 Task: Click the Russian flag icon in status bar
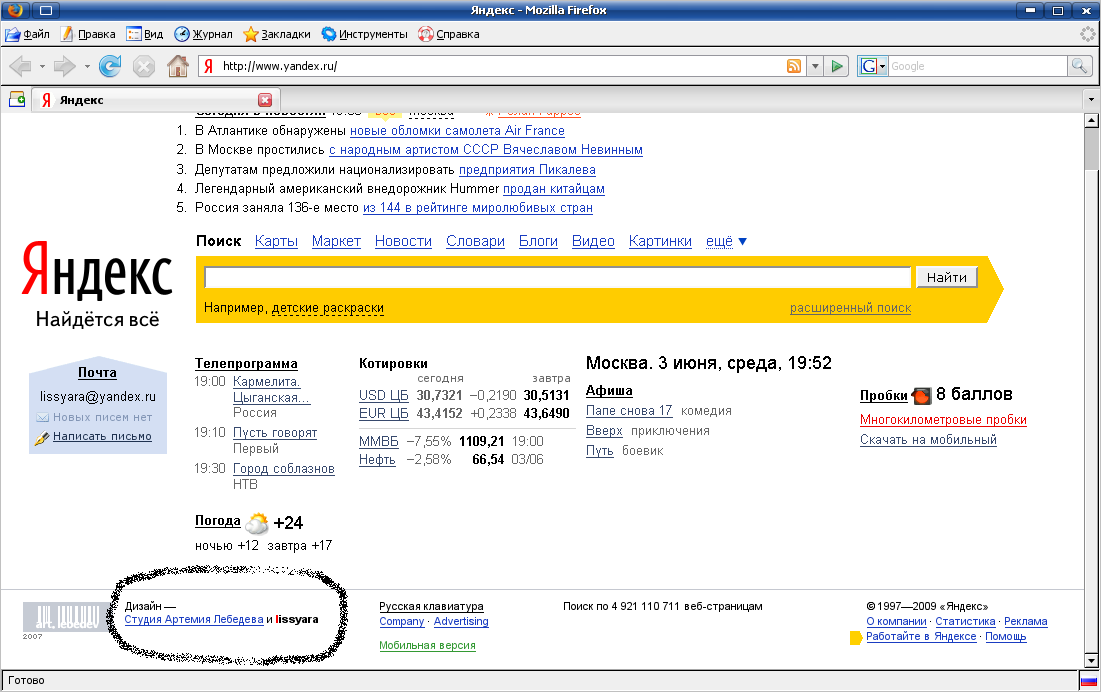1089,680
